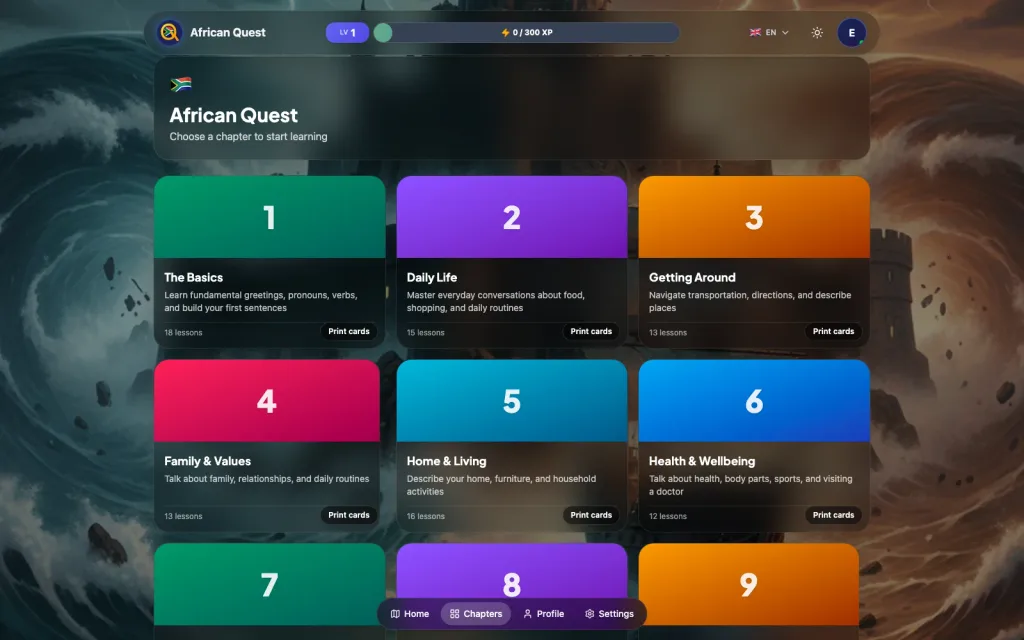This screenshot has height=640, width=1024.
Task: Select the Chapters tab
Action: click(x=476, y=614)
